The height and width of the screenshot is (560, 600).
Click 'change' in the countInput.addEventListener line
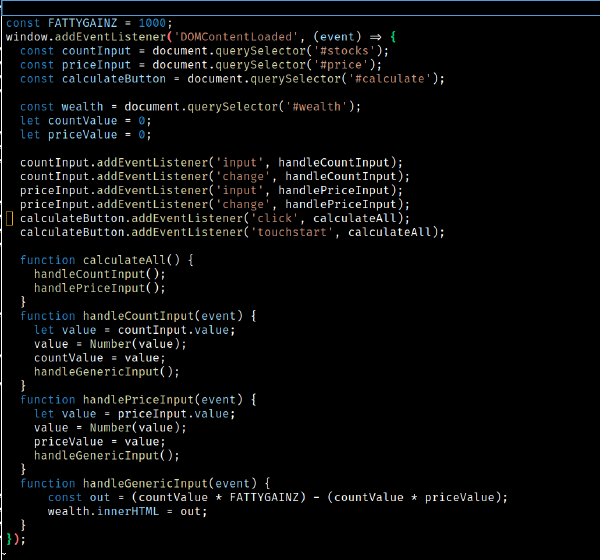click(x=243, y=176)
